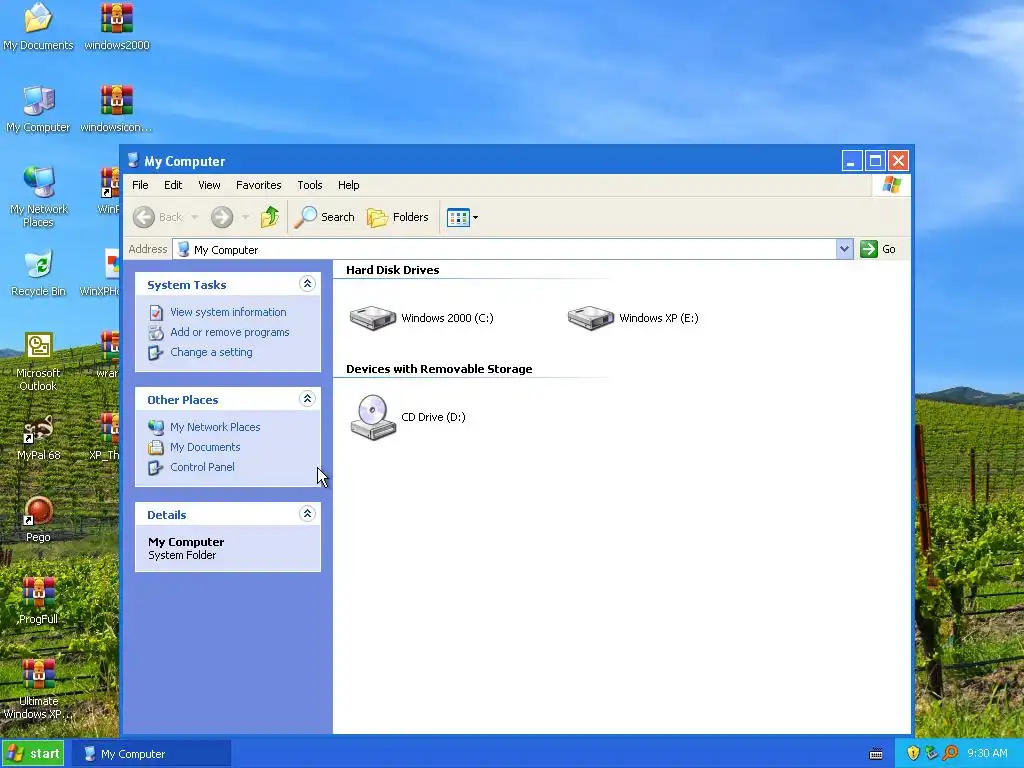Click the Start button
1024x768 pixels.
click(33, 754)
